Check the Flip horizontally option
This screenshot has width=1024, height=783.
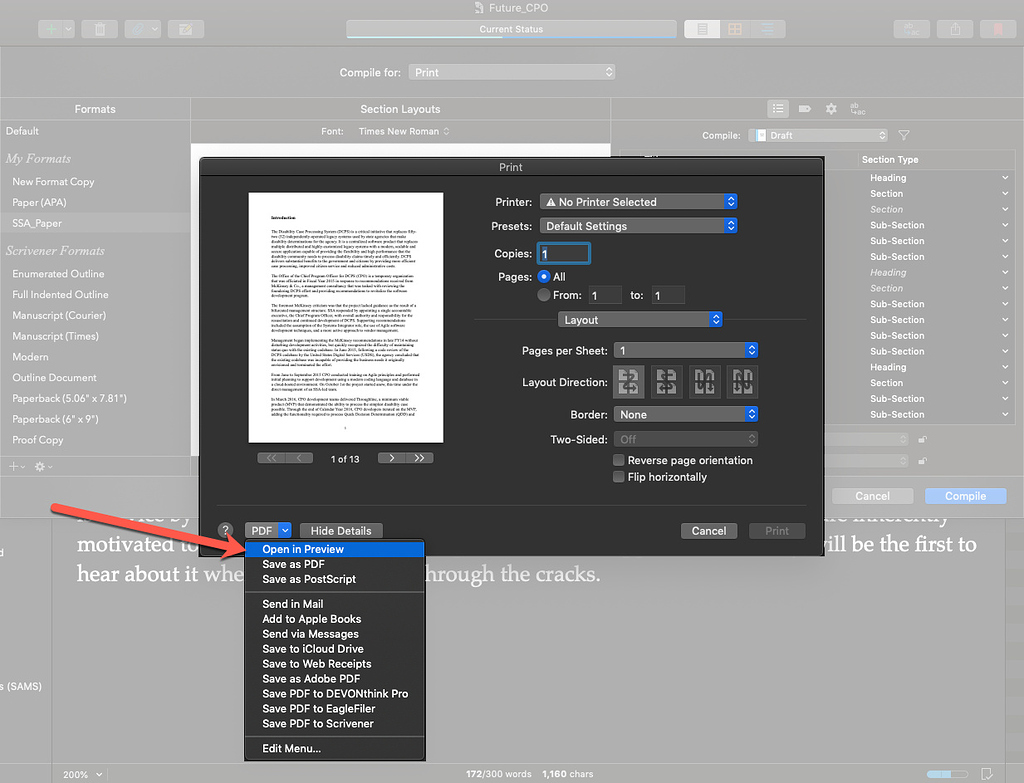click(618, 477)
